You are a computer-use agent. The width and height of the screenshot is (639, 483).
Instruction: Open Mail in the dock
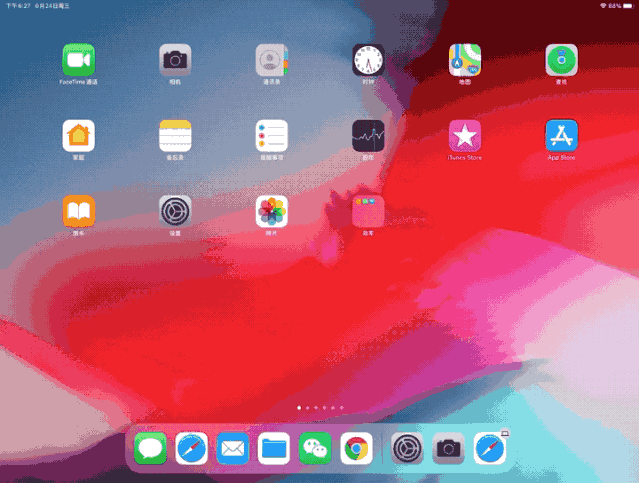233,448
